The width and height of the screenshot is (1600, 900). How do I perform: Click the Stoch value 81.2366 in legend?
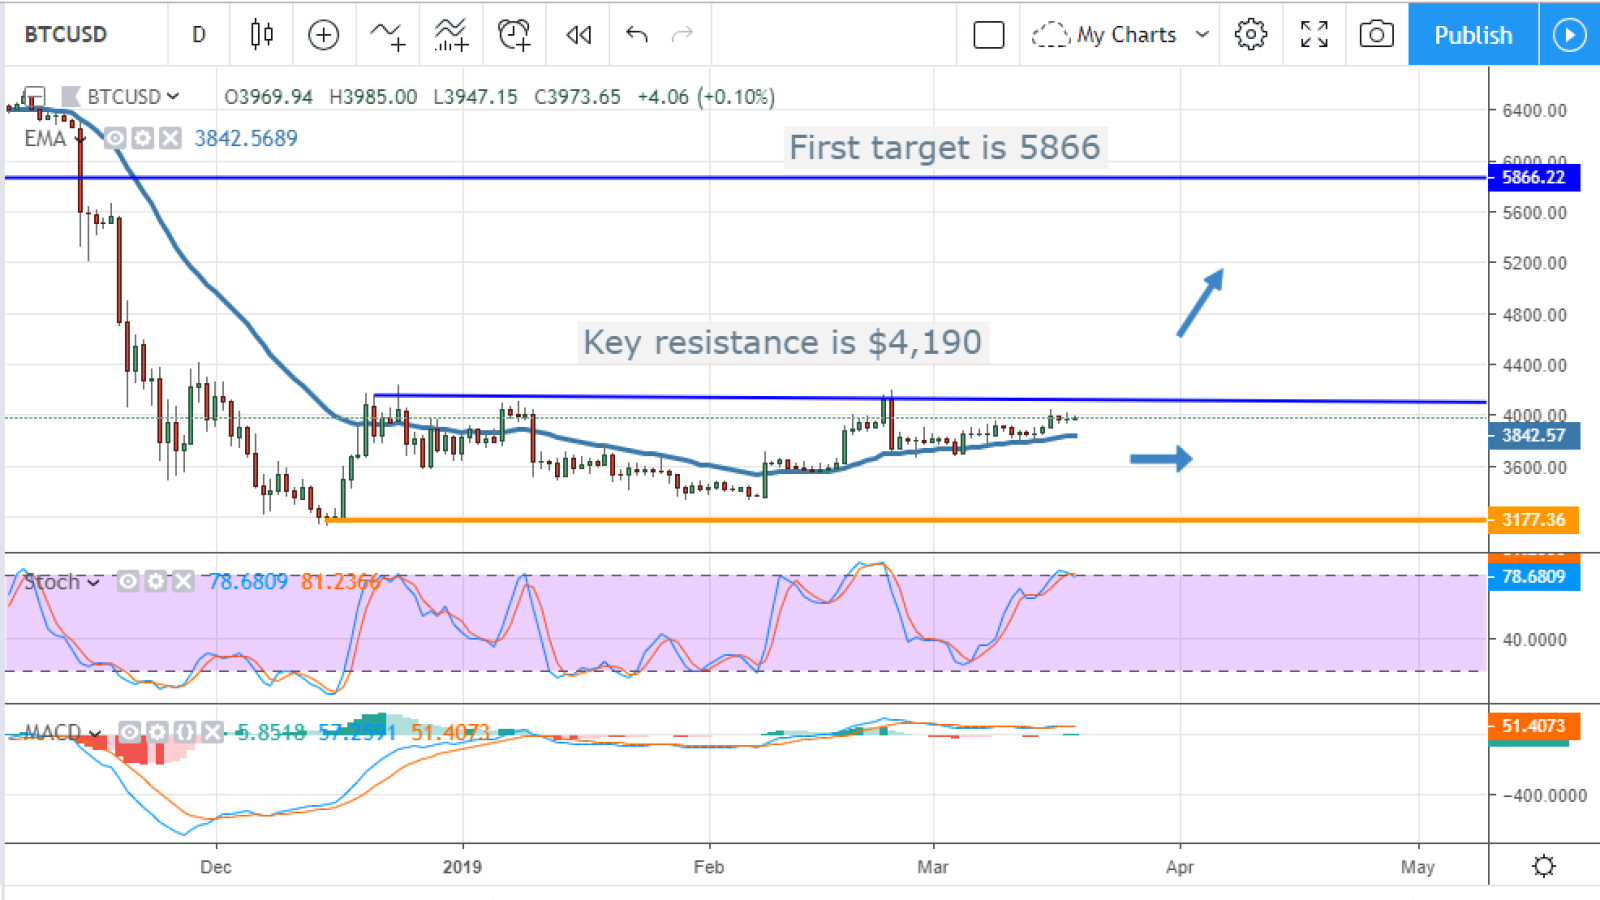(x=340, y=582)
